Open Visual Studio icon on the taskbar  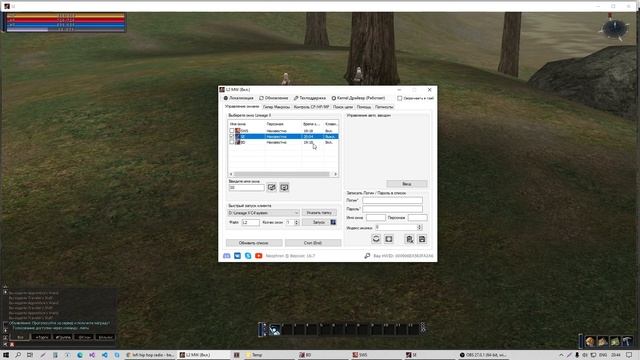click(x=92, y=355)
